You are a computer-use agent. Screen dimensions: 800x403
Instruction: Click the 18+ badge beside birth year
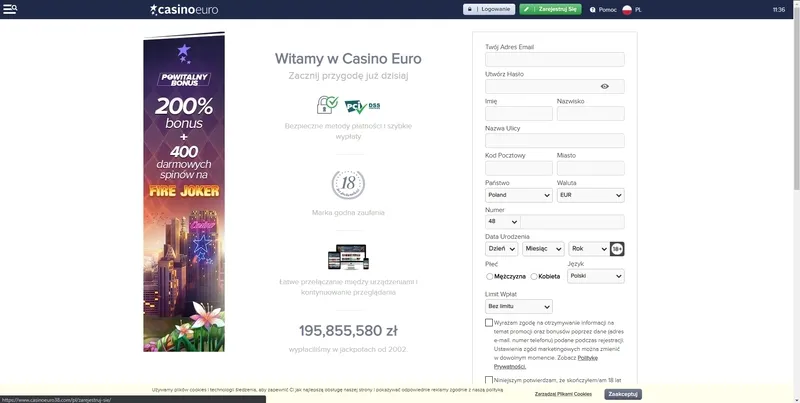tap(617, 249)
